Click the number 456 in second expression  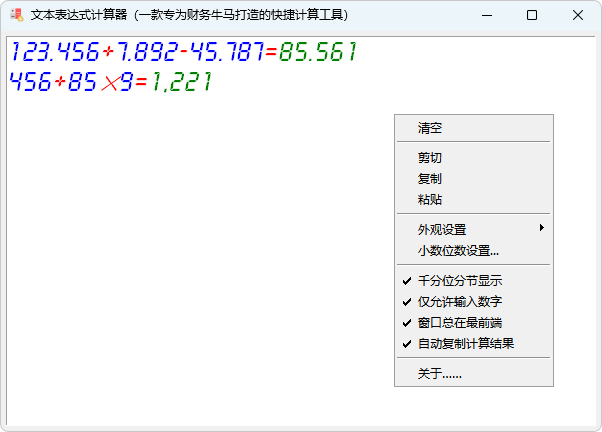click(x=30, y=81)
